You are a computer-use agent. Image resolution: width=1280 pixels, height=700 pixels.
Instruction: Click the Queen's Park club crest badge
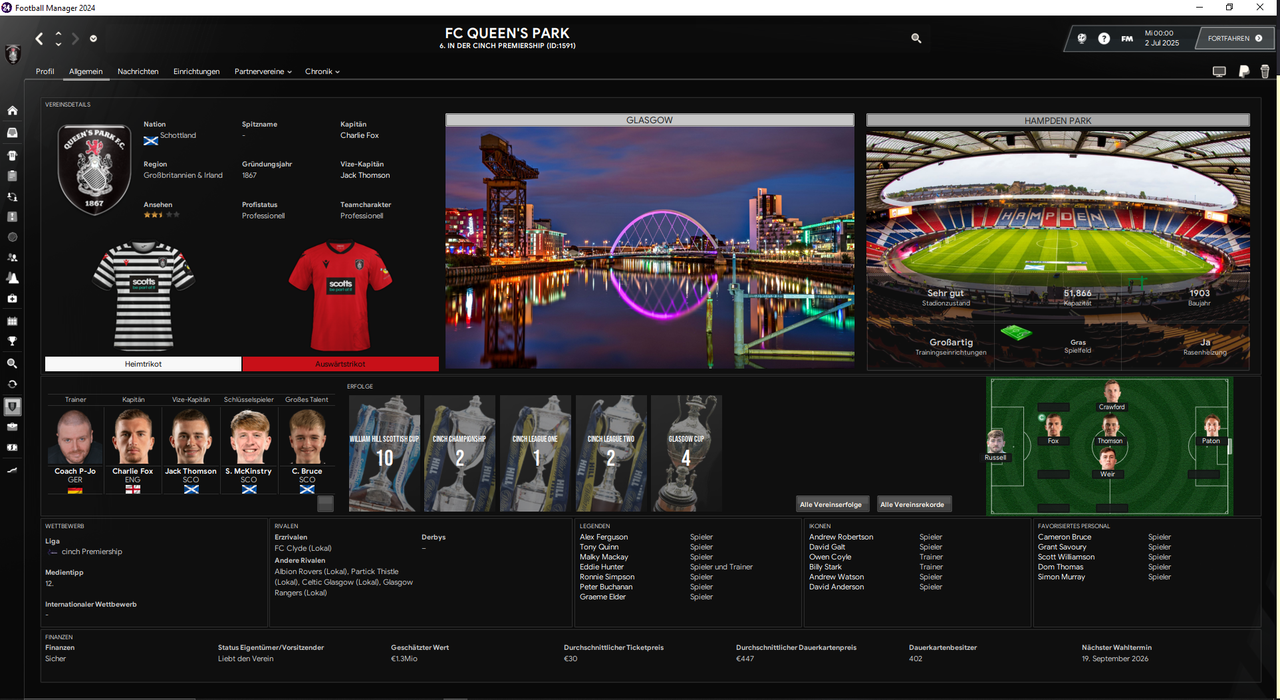pos(94,169)
